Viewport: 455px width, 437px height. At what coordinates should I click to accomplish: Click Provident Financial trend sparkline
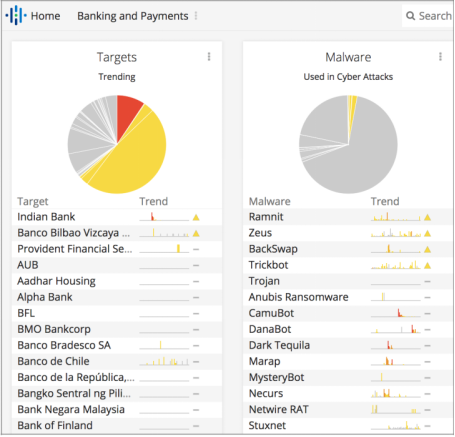(164, 249)
